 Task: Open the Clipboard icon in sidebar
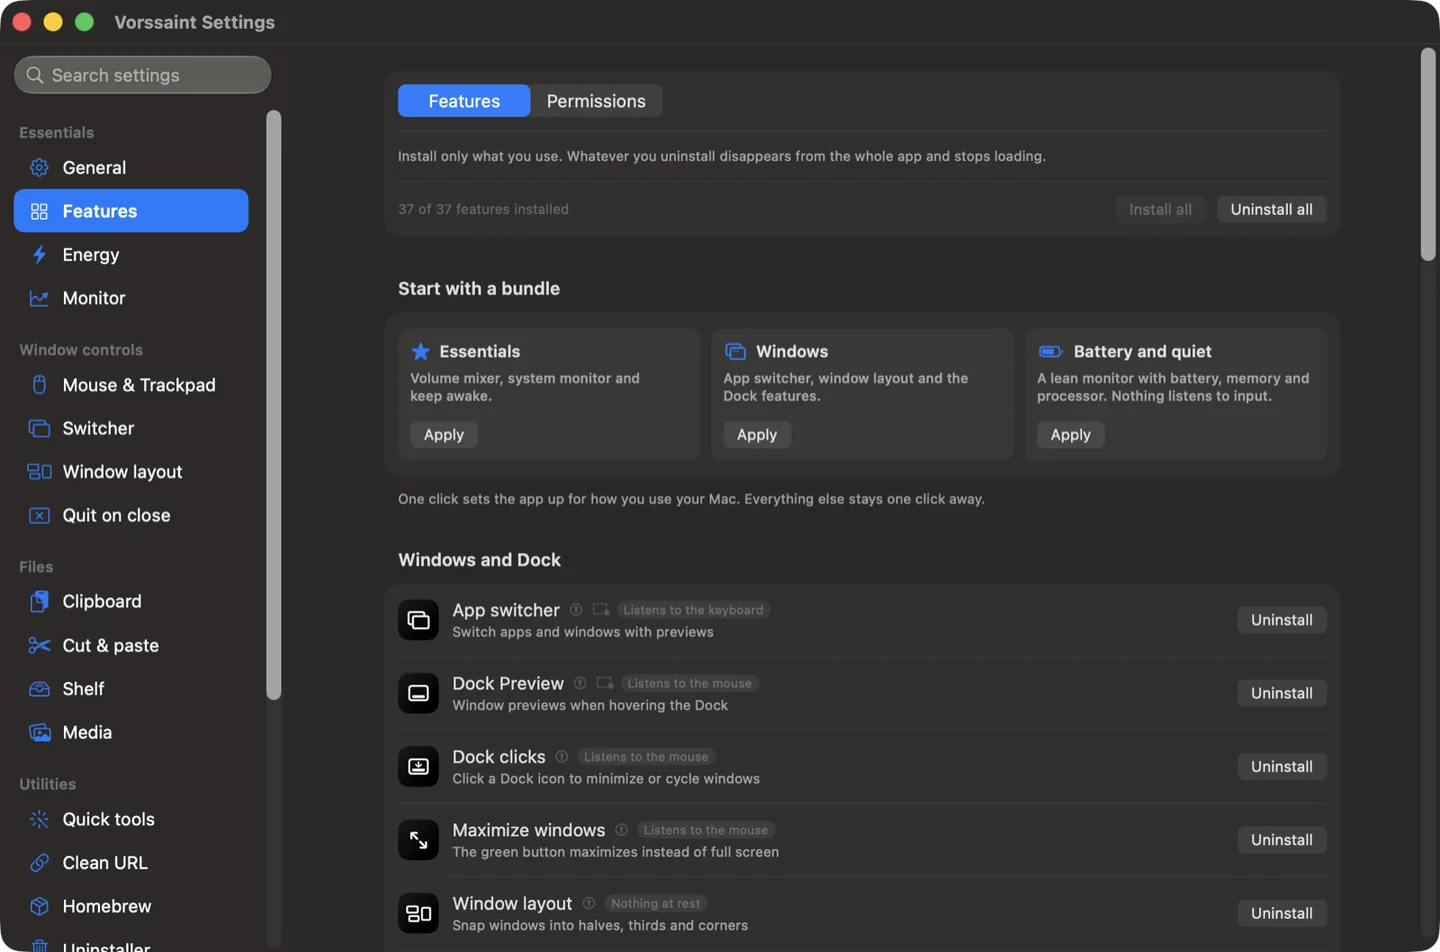click(x=39, y=601)
